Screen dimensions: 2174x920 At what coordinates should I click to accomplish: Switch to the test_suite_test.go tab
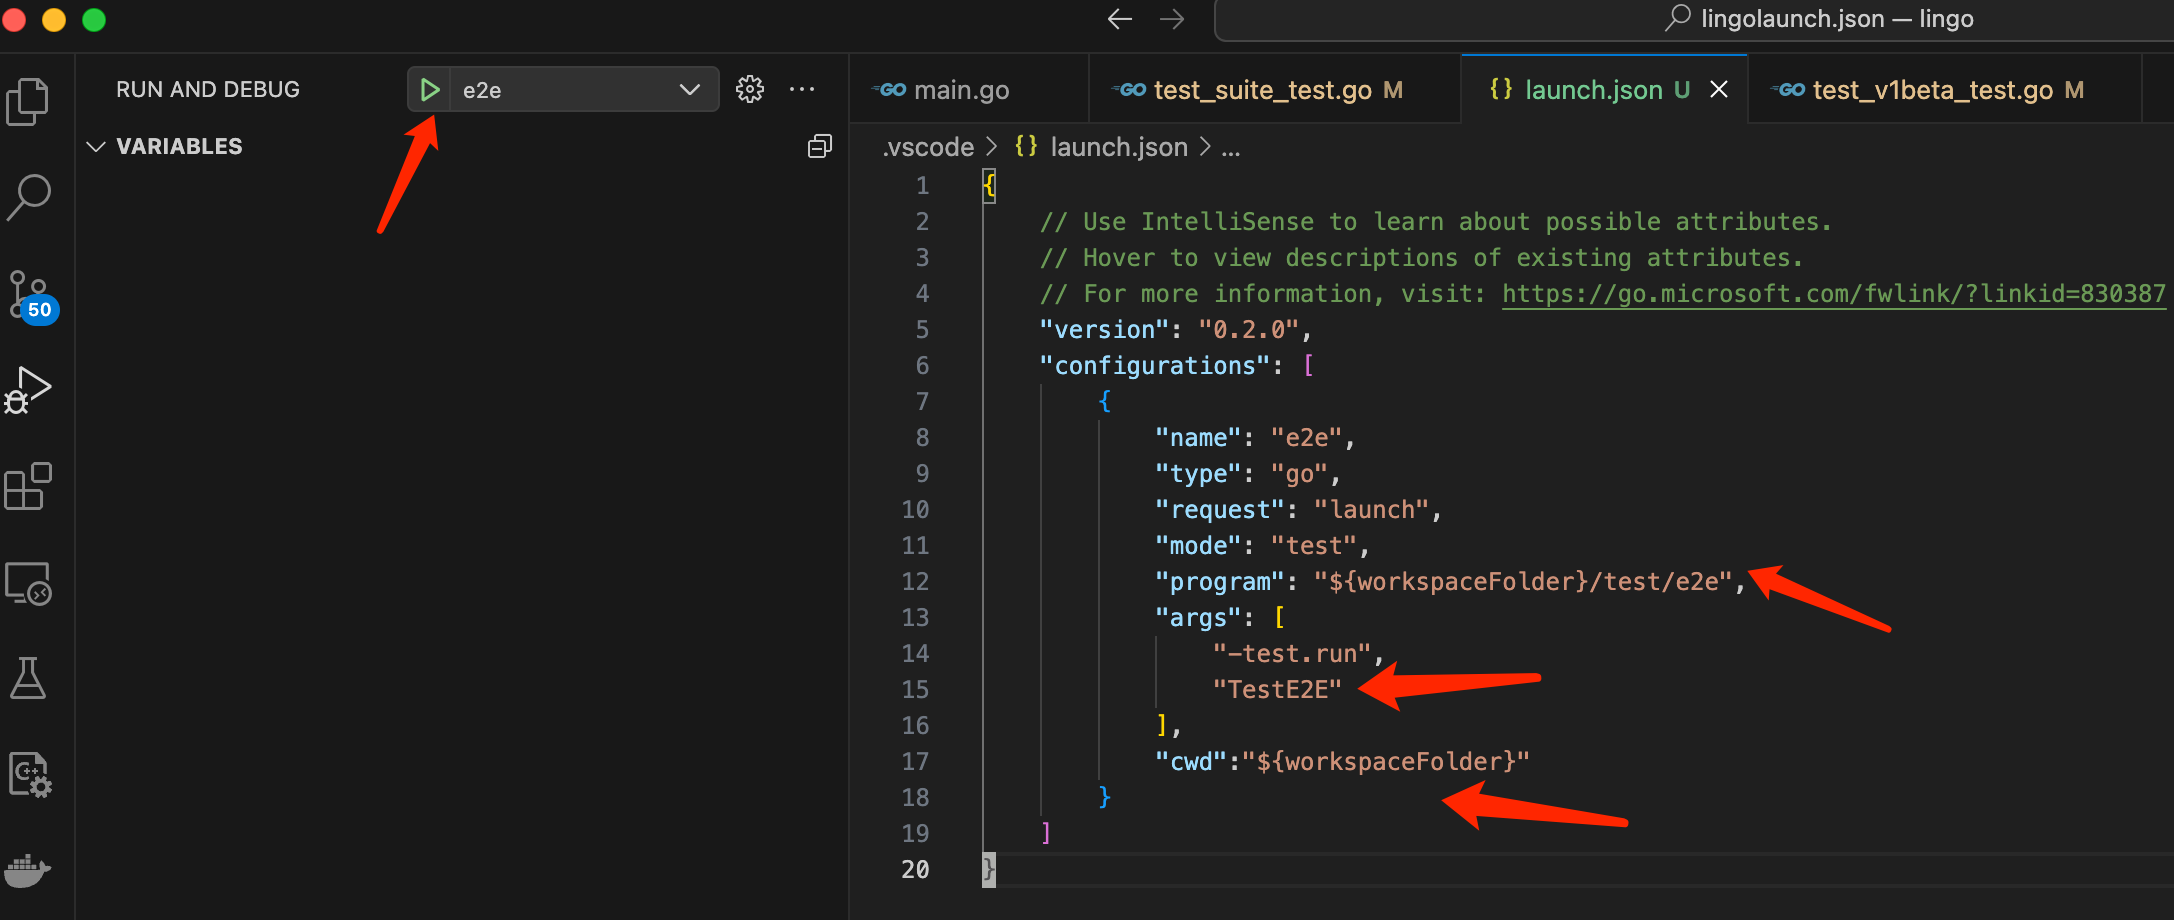(x=1276, y=90)
